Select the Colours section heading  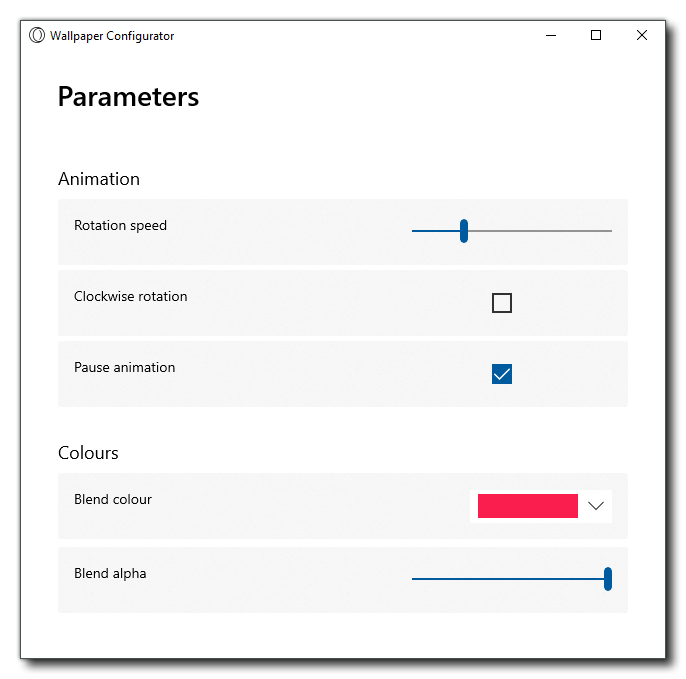[x=88, y=453]
